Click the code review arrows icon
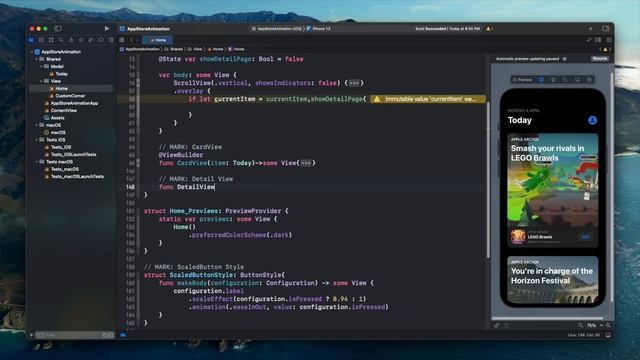640x360 pixels. point(589,40)
